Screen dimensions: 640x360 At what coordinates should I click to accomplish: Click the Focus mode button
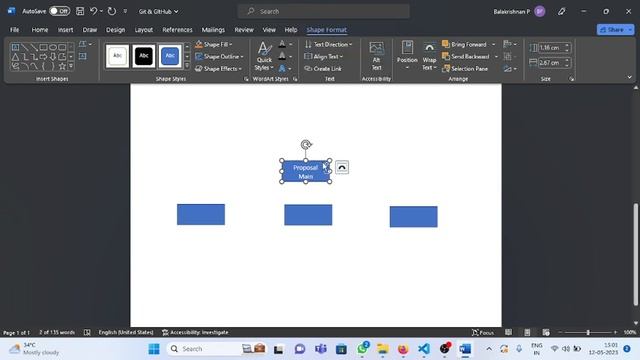483,332
